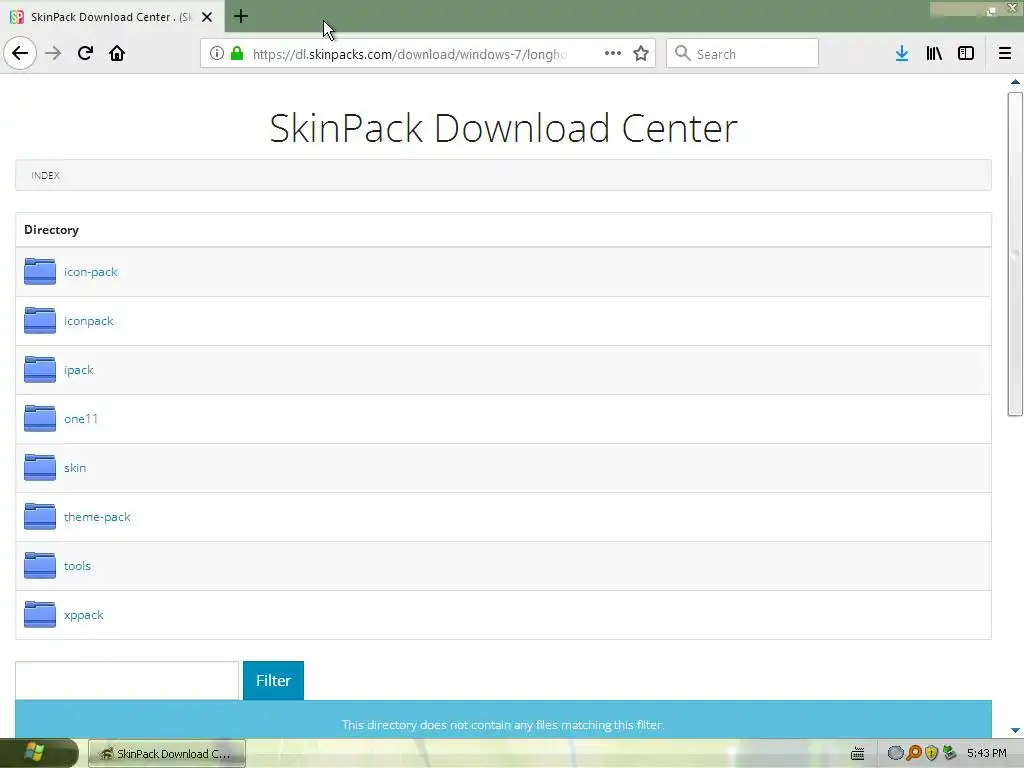The image size is (1024, 768).
Task: Open the iconpack directory link
Action: pos(89,321)
